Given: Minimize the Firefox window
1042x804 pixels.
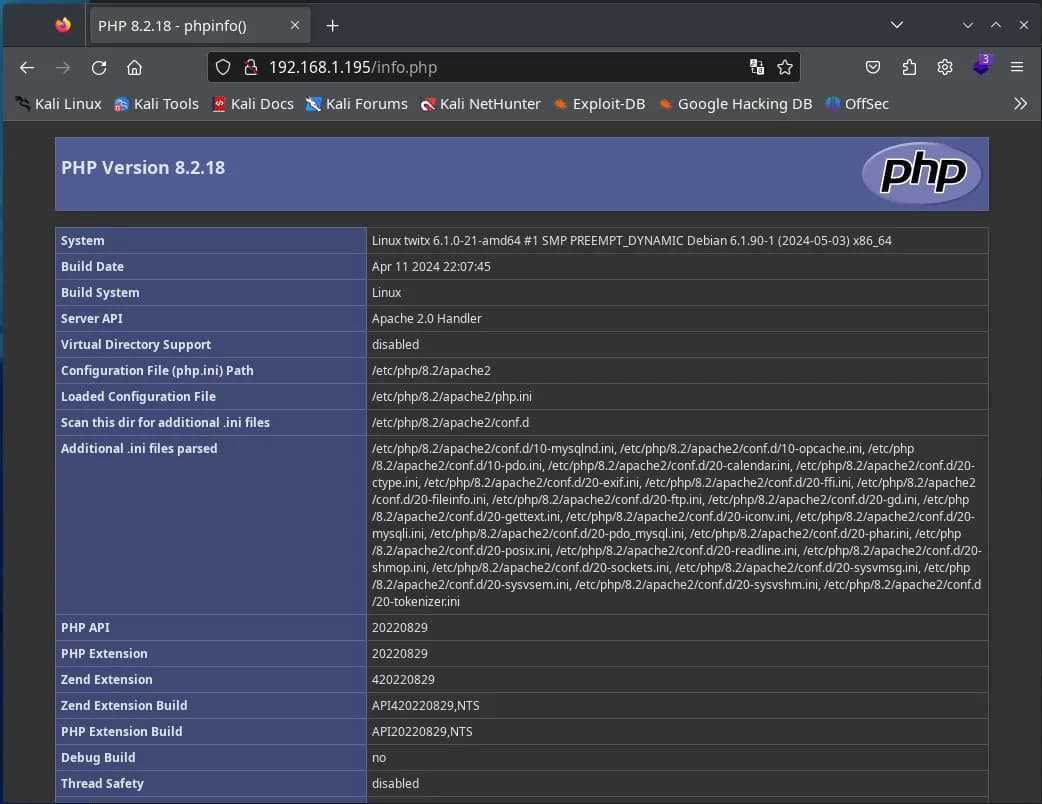Looking at the screenshot, I should tap(968, 25).
